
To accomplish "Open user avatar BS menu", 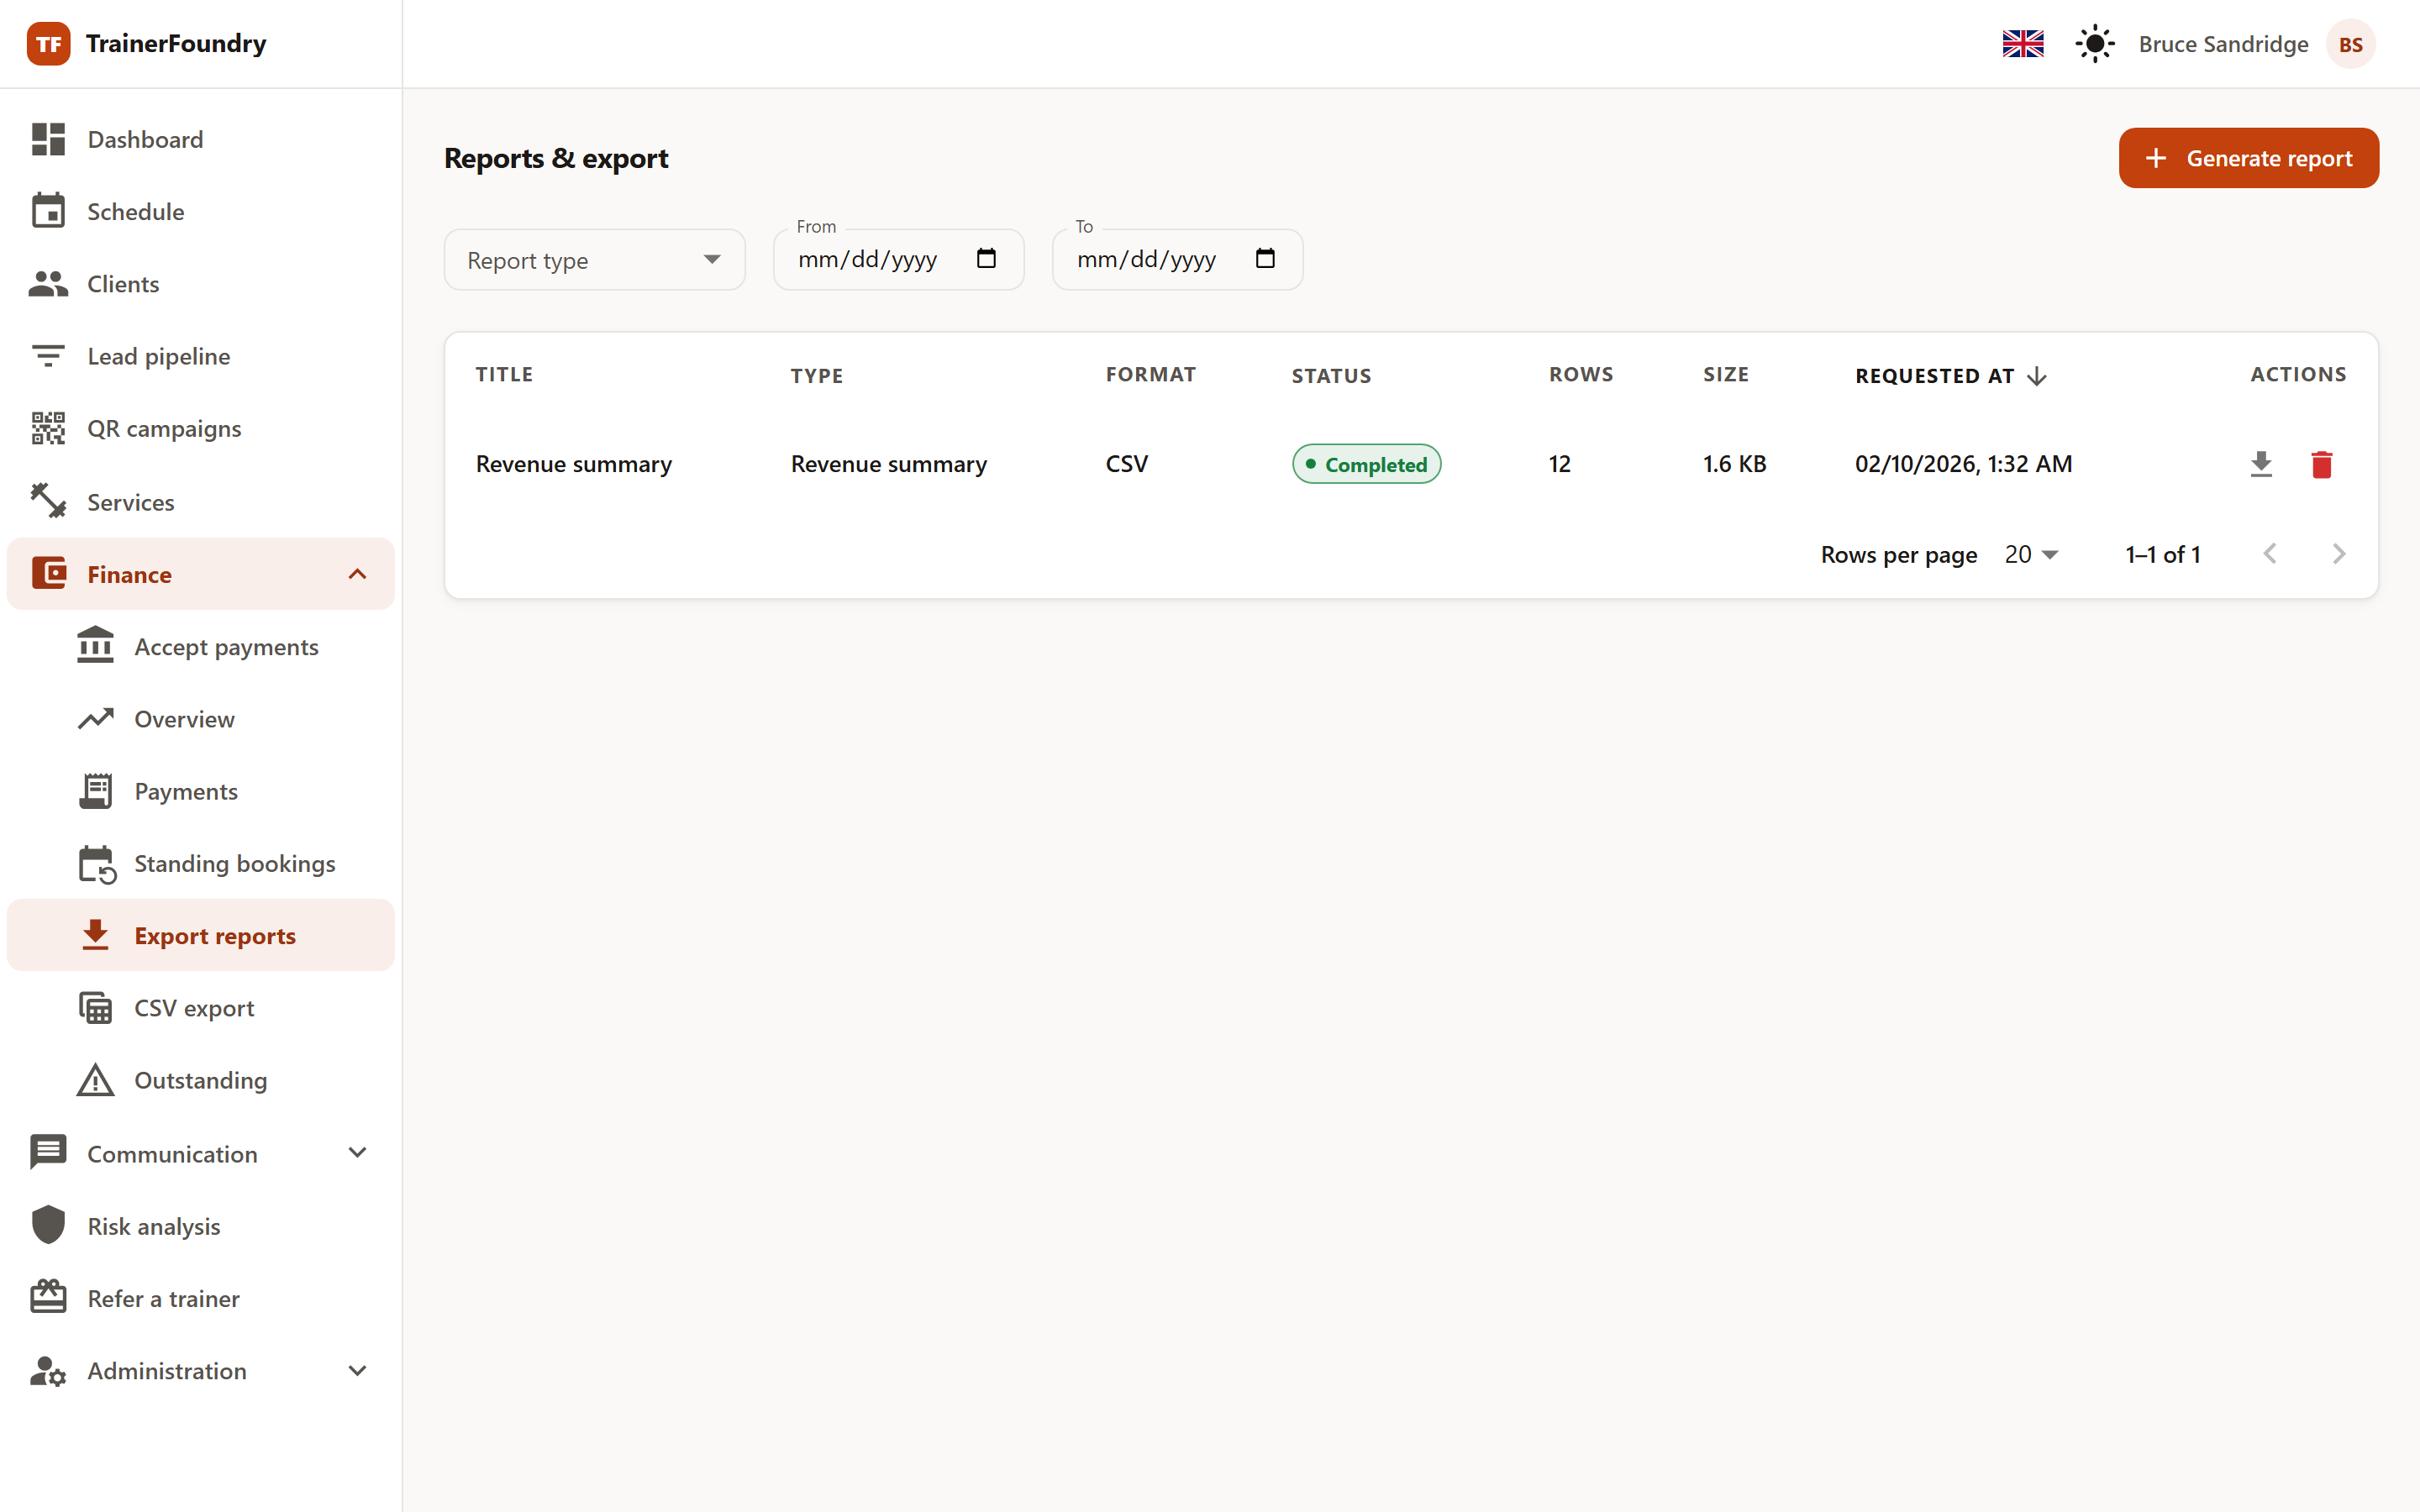I will [x=2351, y=44].
